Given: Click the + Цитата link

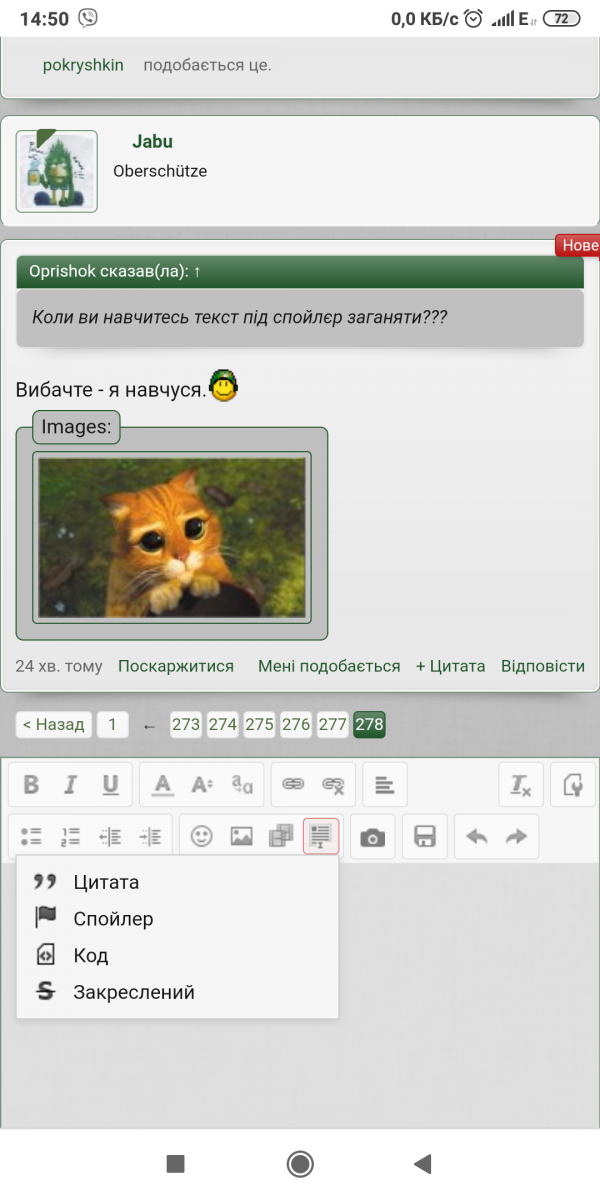Looking at the screenshot, I should 451,666.
